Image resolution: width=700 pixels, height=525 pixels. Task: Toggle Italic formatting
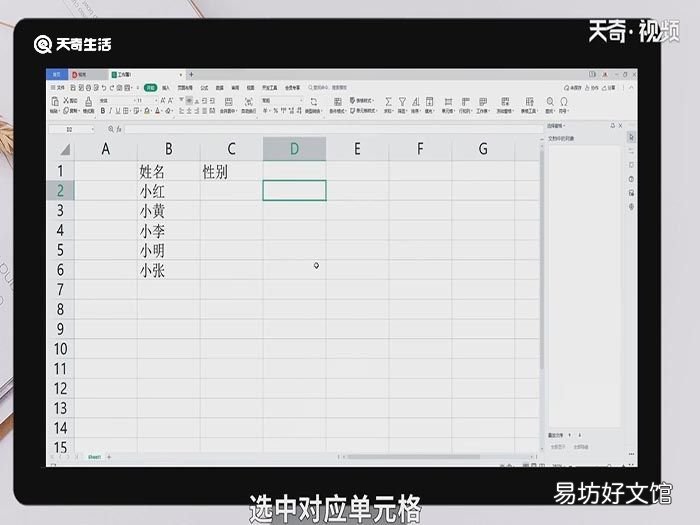(110, 110)
